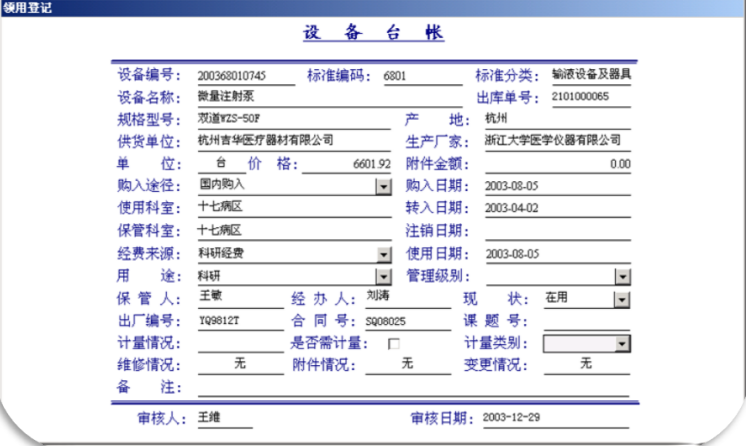Click the empty 计量情况 field
Image resolution: width=746 pixels, height=446 pixels.
pos(241,344)
